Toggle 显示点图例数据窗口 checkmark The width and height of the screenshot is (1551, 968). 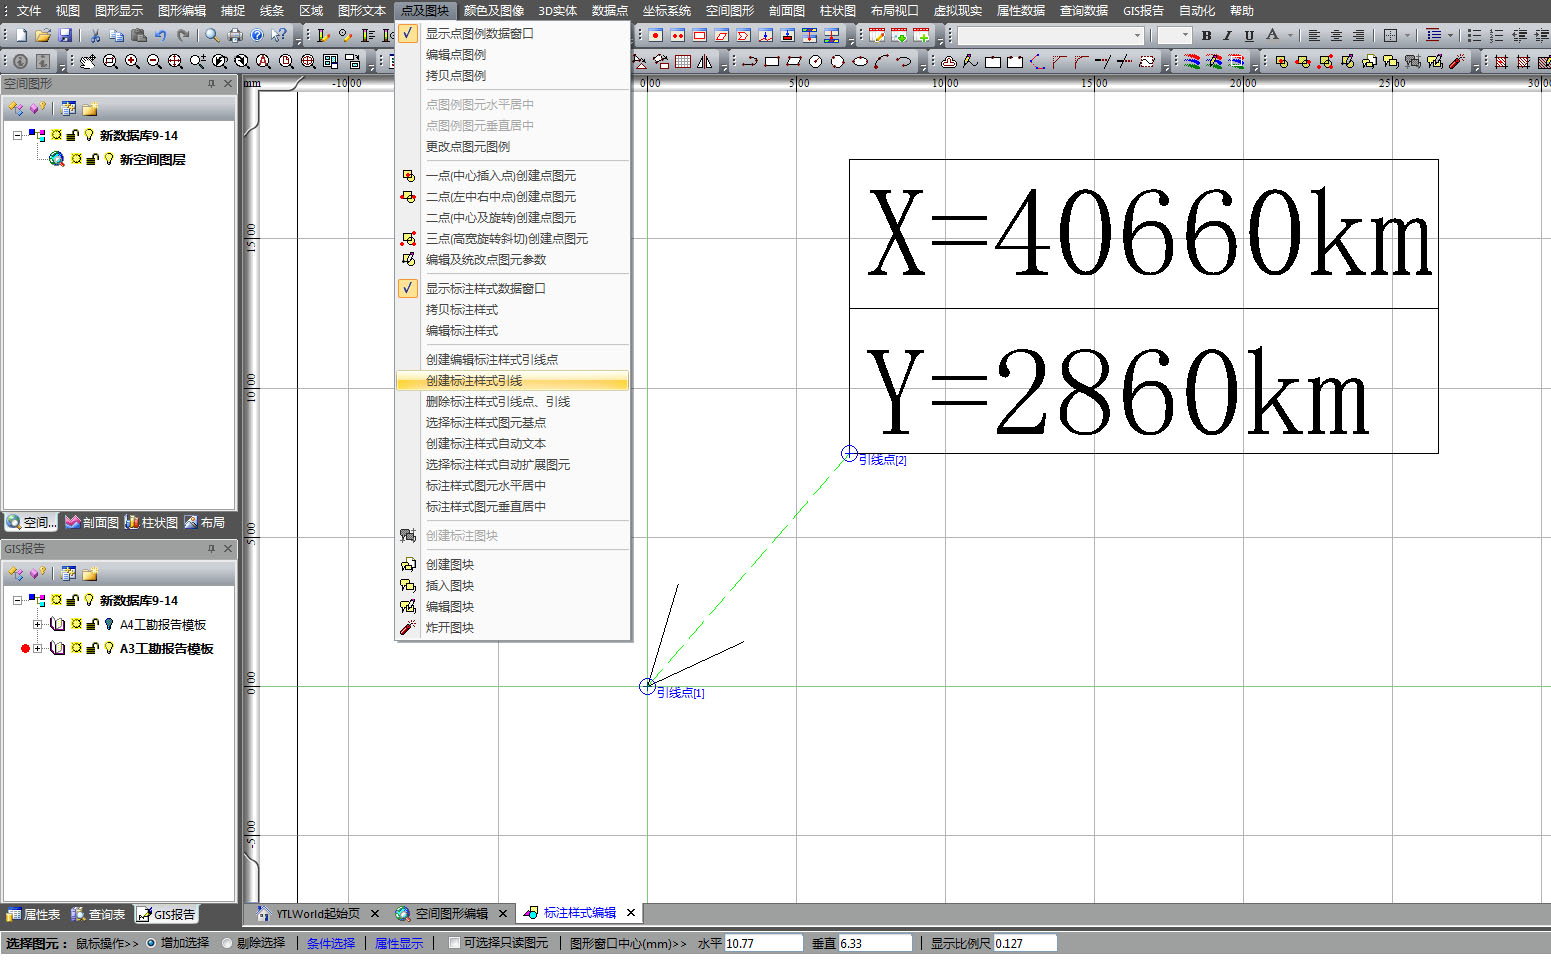[408, 33]
